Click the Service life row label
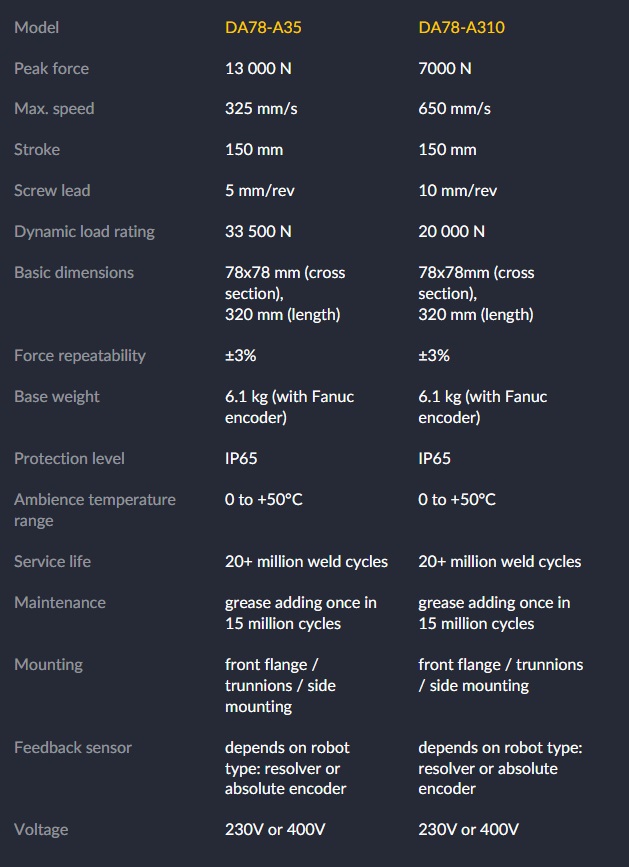This screenshot has width=629, height=867. (52, 561)
